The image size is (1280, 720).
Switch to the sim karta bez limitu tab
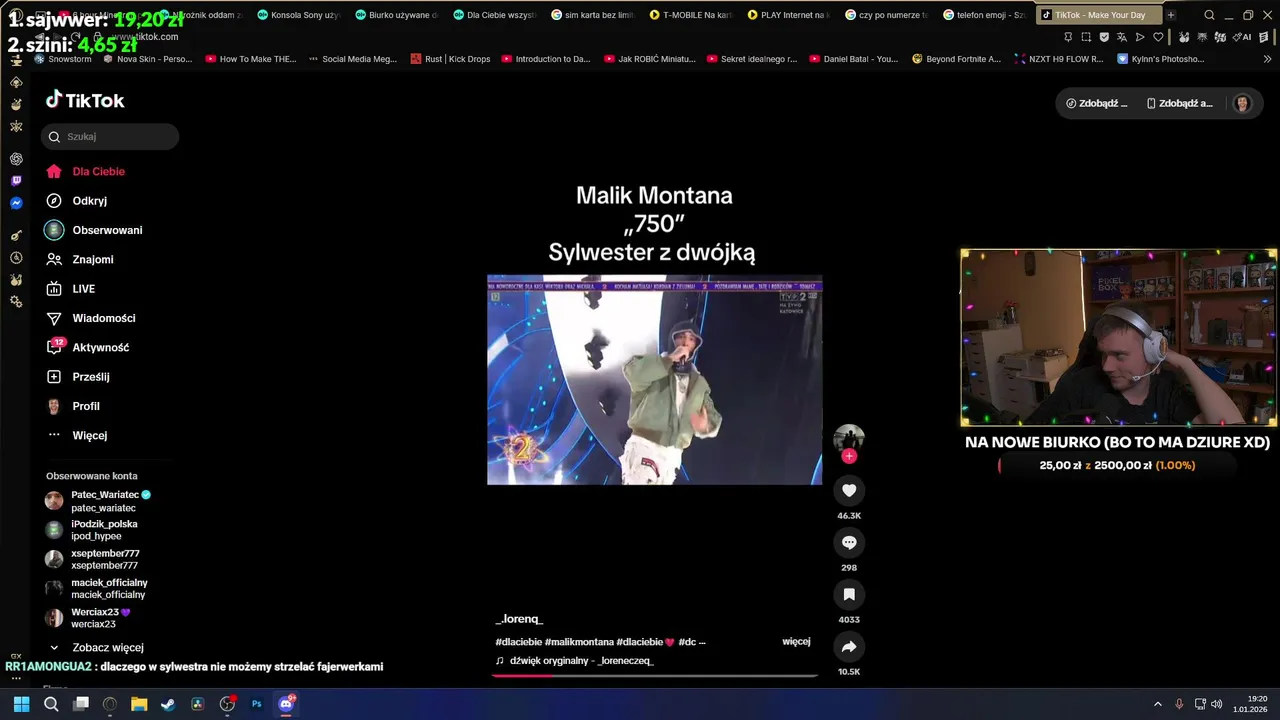tap(592, 15)
